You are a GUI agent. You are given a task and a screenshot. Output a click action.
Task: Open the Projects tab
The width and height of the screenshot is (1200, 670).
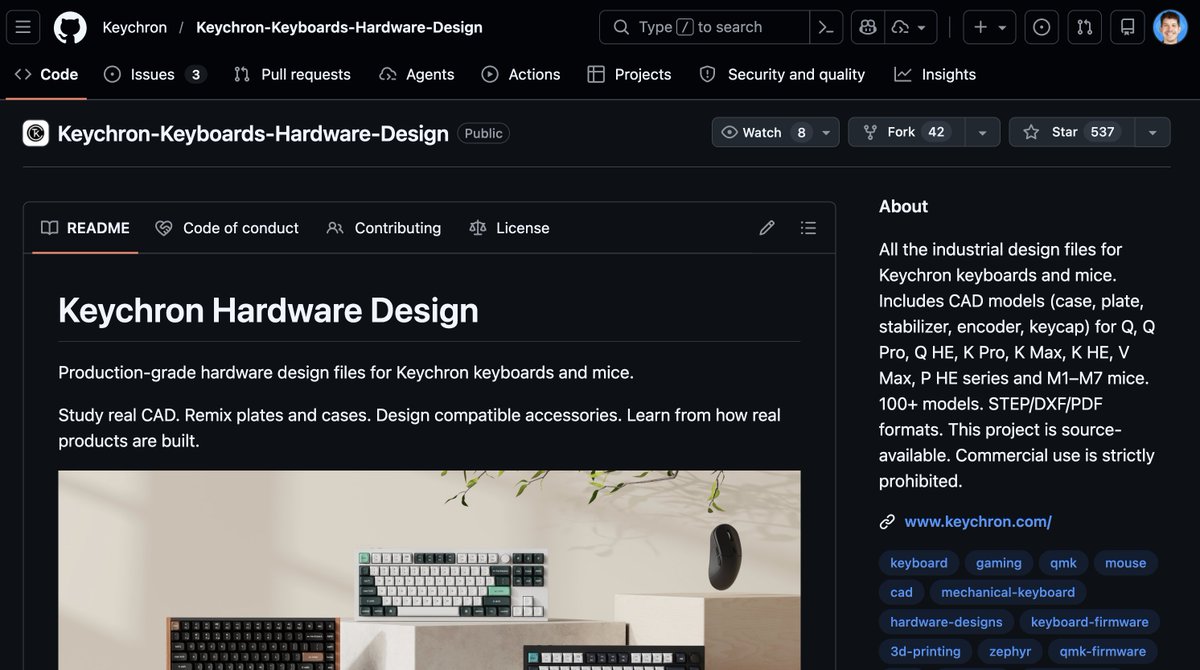point(630,74)
